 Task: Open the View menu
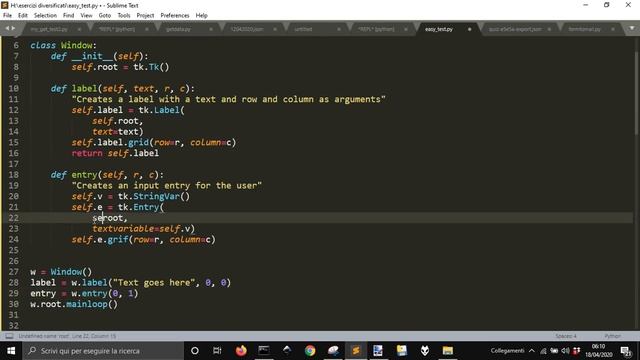coord(86,16)
